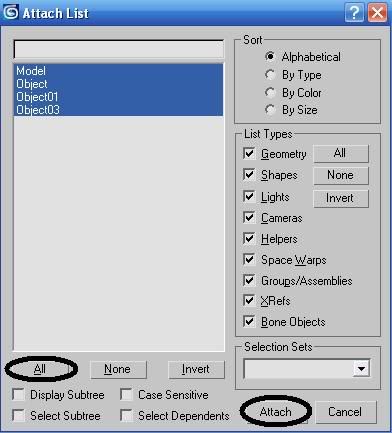Image resolution: width=392 pixels, height=433 pixels.
Task: Click the 3ds Max logo icon in title bar
Action: [11, 13]
